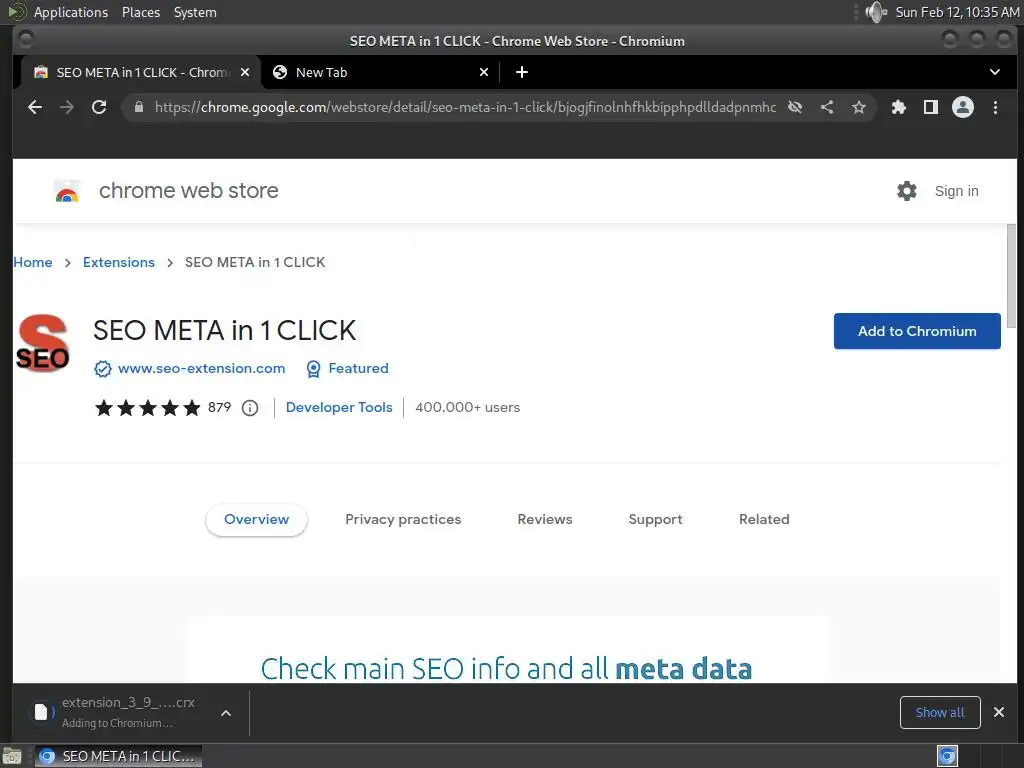
Task: Open the Support tab
Action: (x=655, y=519)
